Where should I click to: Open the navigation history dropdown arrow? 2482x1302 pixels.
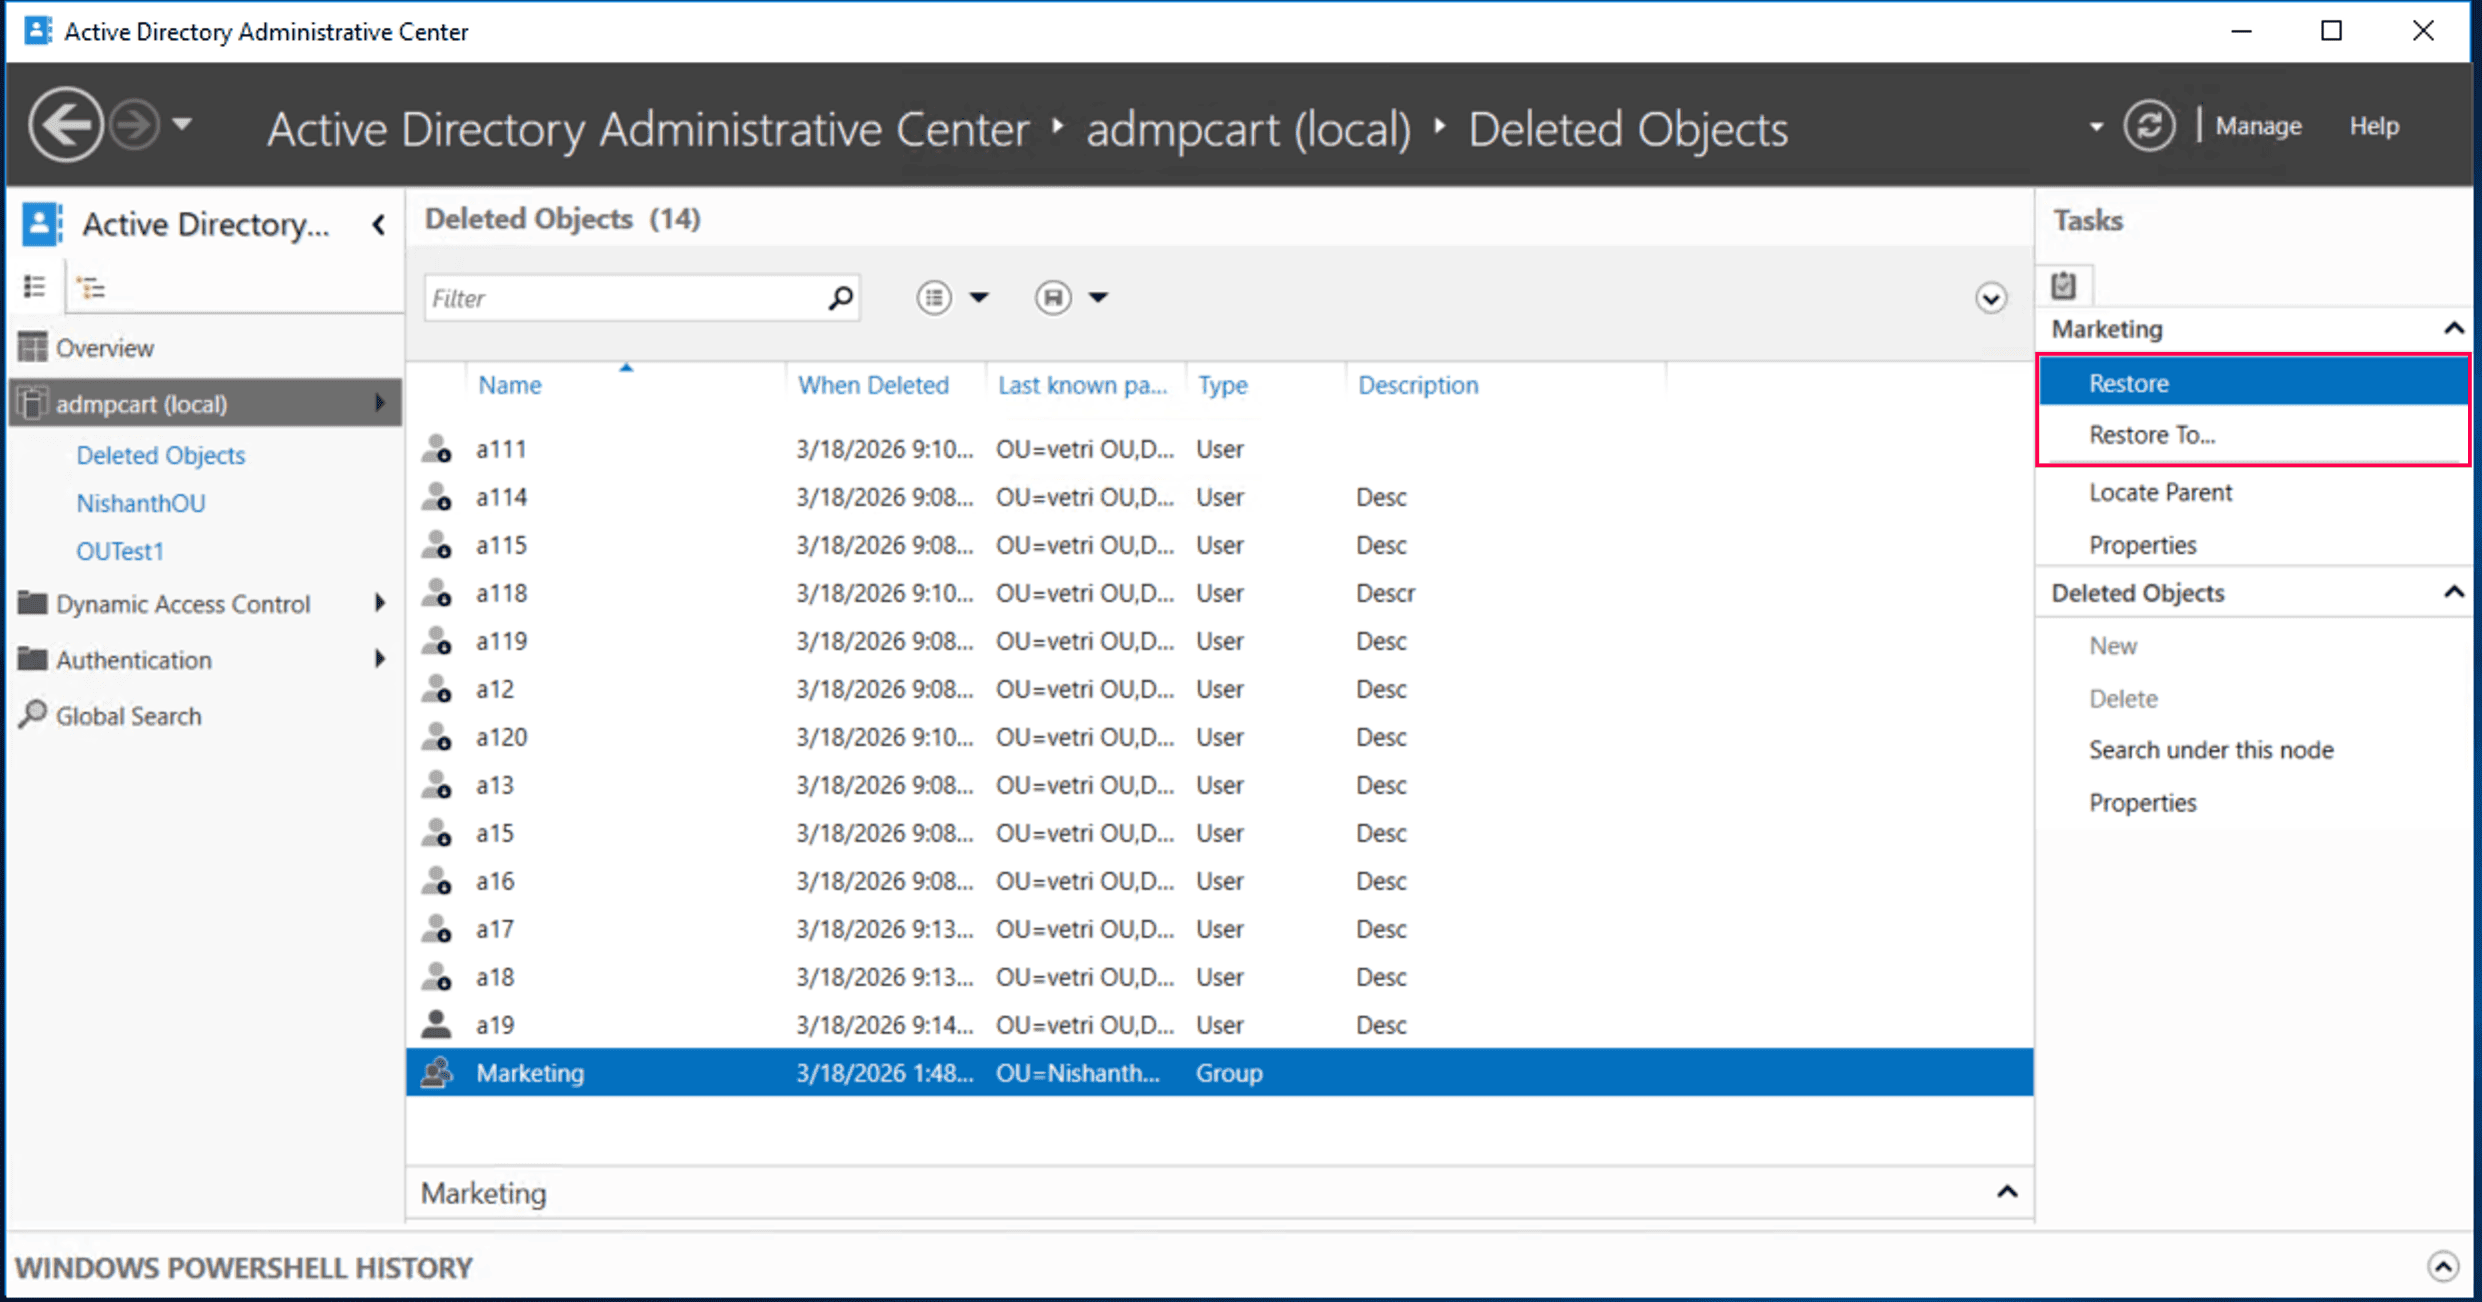[x=183, y=123]
